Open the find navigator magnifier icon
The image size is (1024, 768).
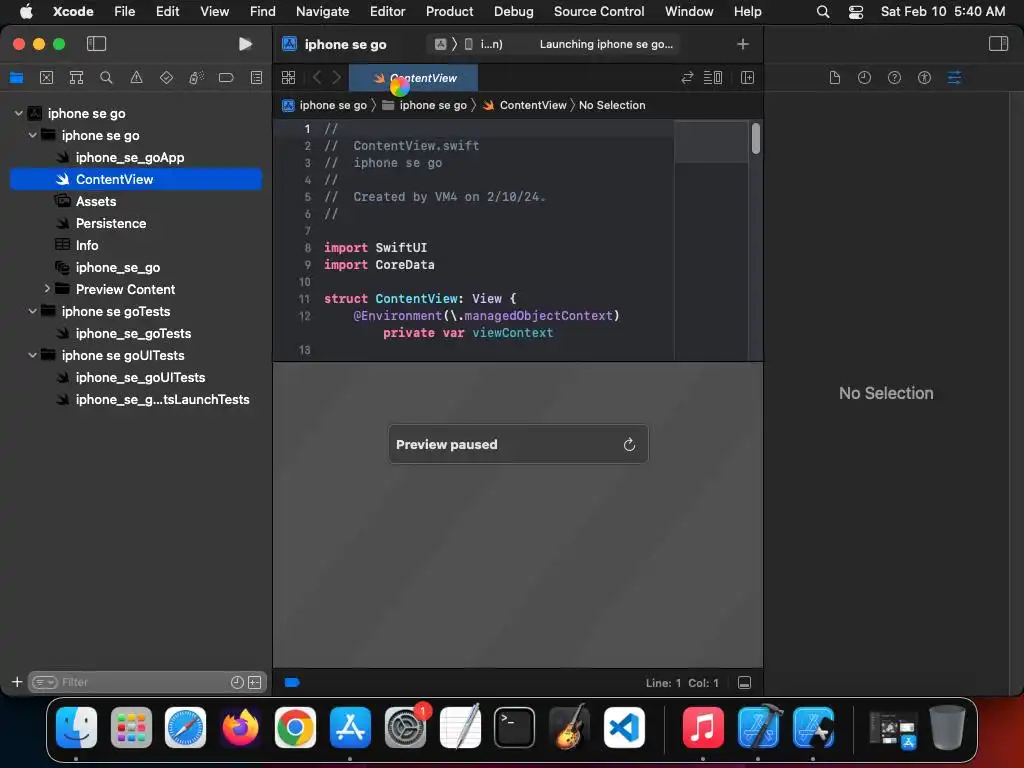(x=106, y=78)
